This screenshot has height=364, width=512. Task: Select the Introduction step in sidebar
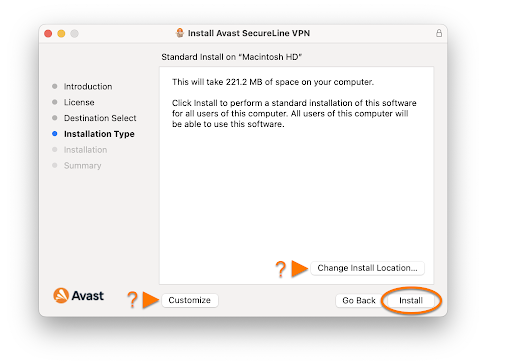tap(88, 86)
